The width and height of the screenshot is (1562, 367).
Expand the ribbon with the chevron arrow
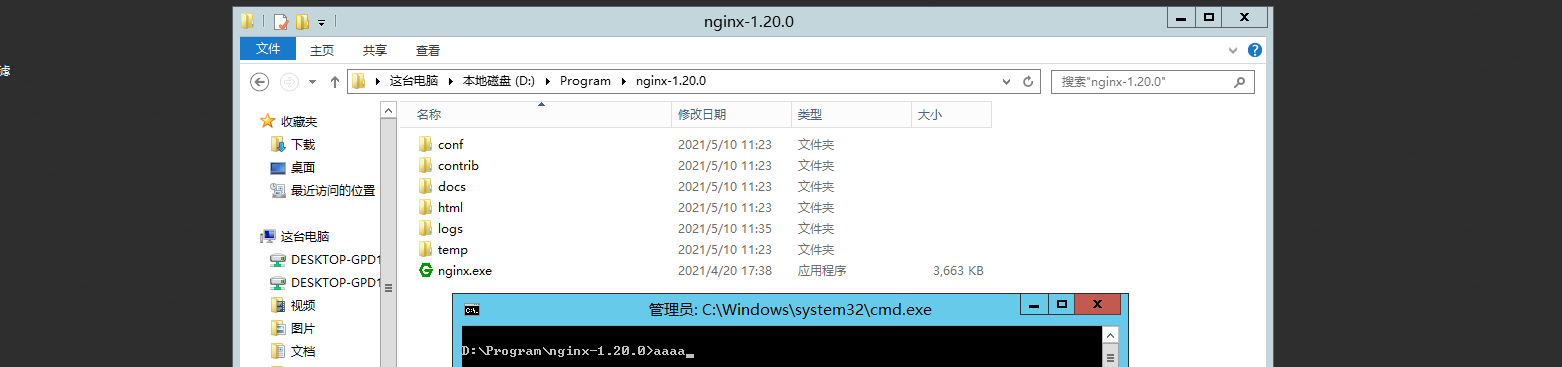tap(1233, 49)
